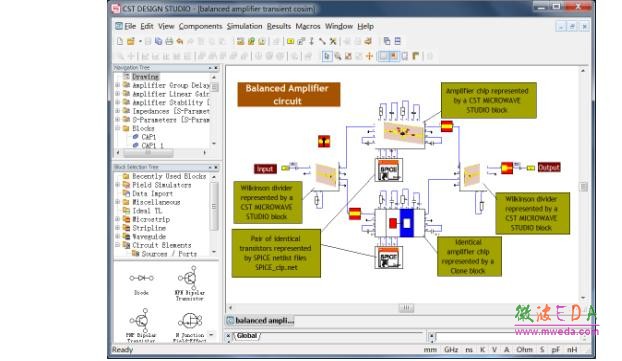Select CAP1 in the Blocks tree
The height and width of the screenshot is (361, 622).
[149, 137]
